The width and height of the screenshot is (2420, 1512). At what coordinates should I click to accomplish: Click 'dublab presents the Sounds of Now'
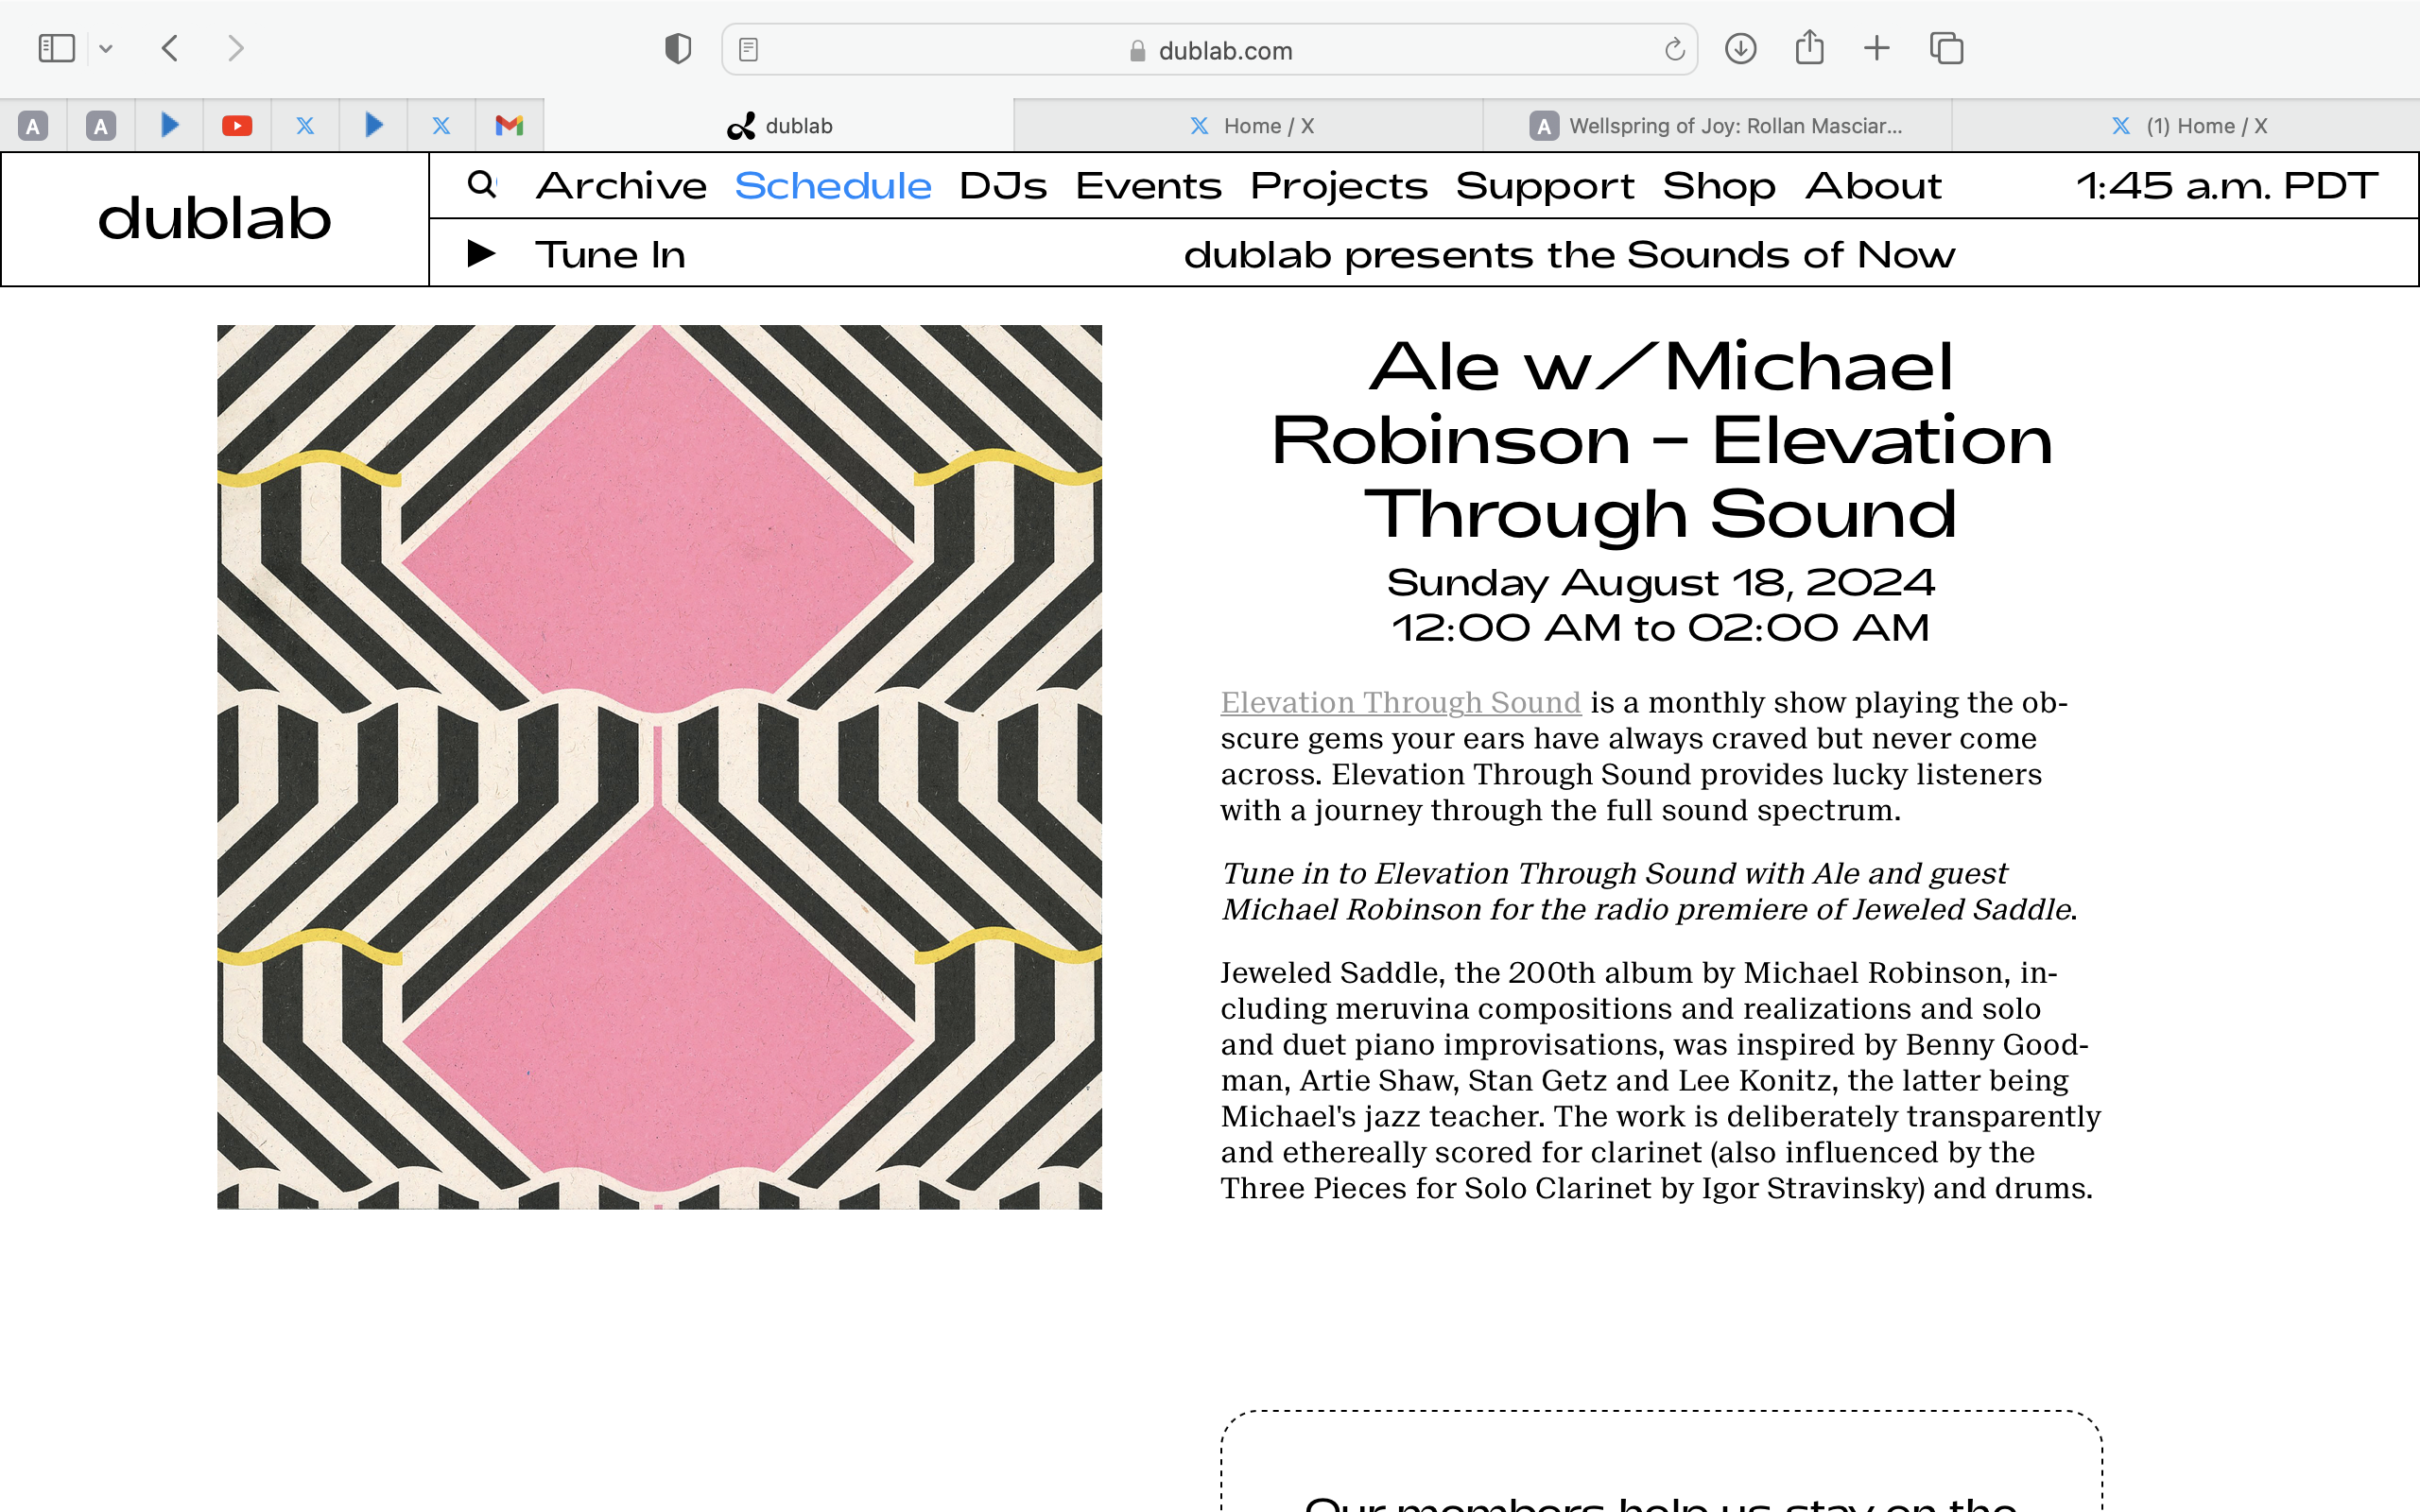(1569, 255)
